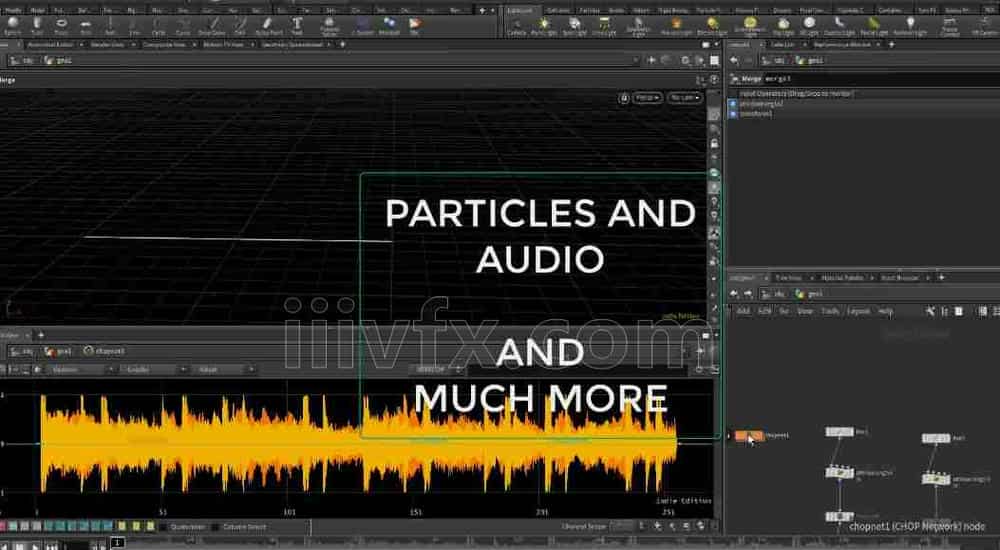Viewport: 1000px width, 550px height.
Task: Add an Ambient Light from the shelf
Action: [x=910, y=26]
